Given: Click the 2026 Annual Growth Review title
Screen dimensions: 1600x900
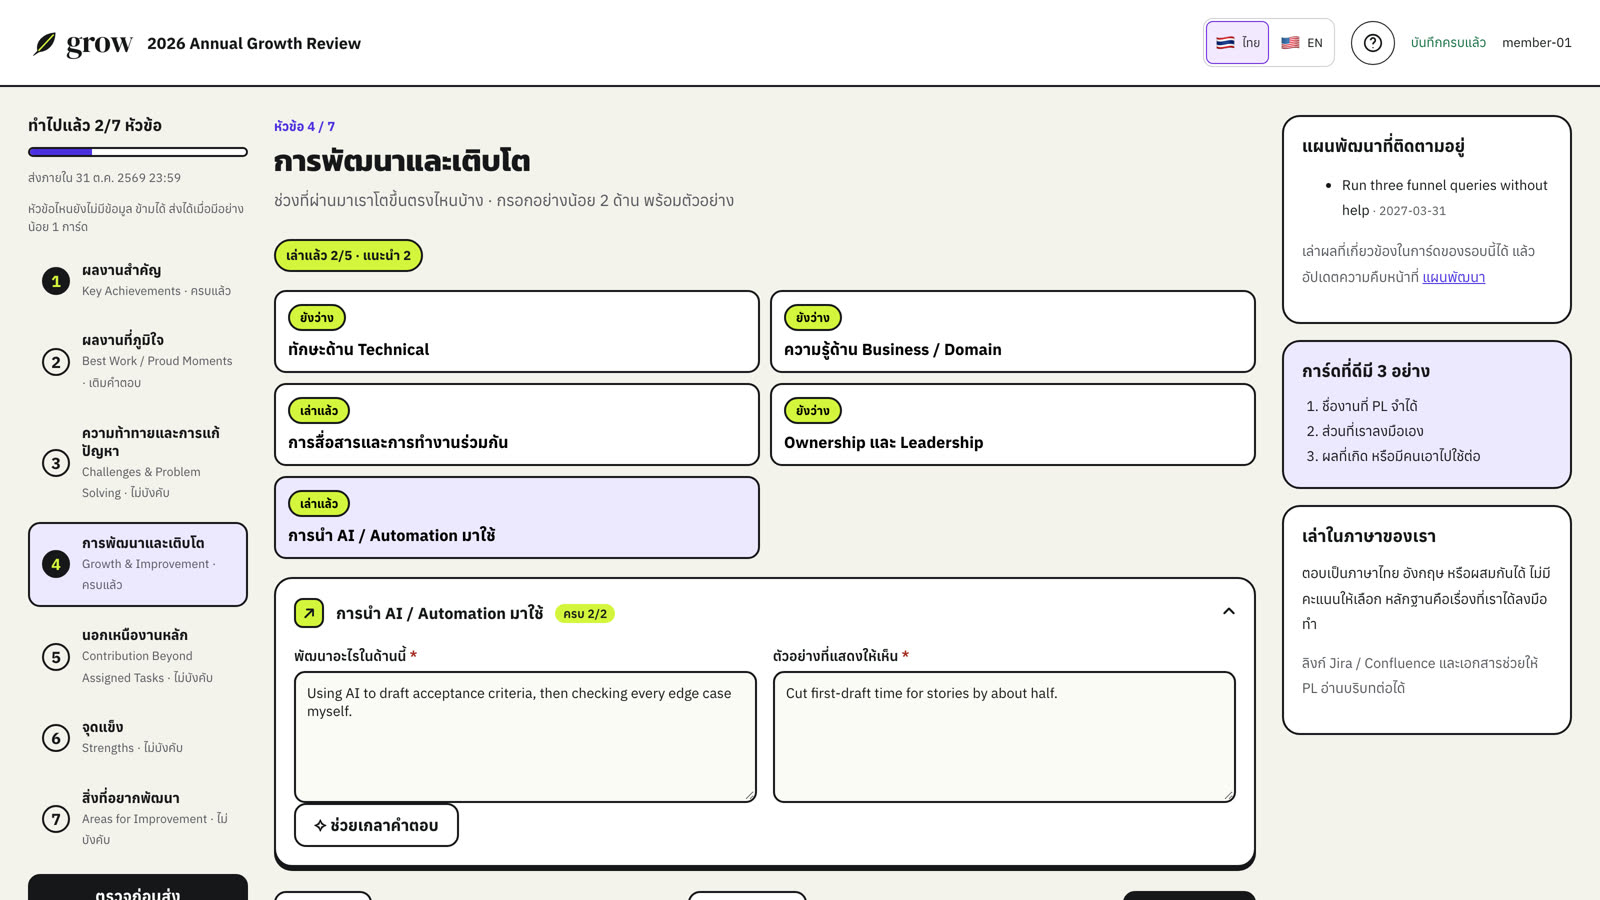Looking at the screenshot, I should [x=254, y=43].
